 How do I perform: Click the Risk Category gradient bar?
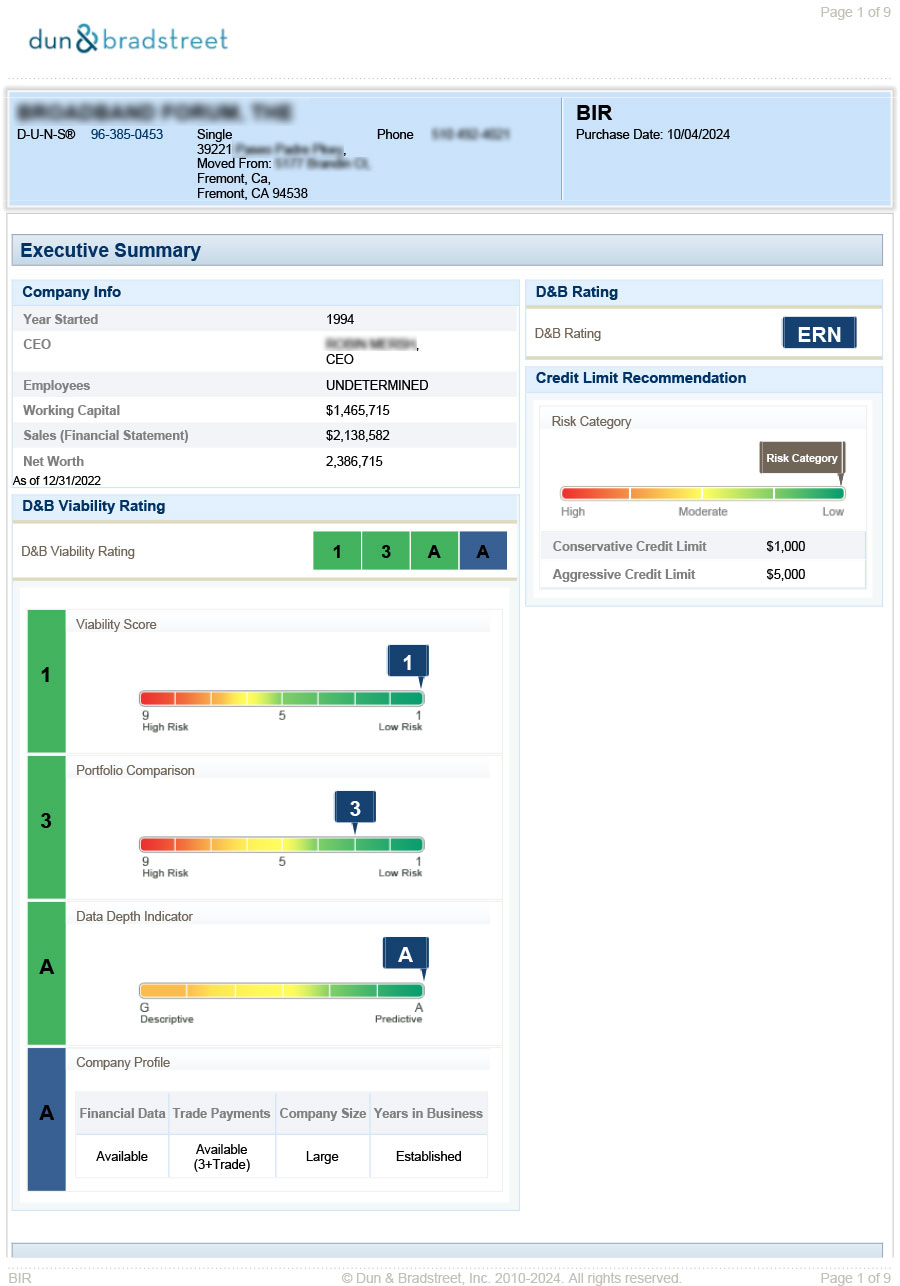click(x=702, y=493)
